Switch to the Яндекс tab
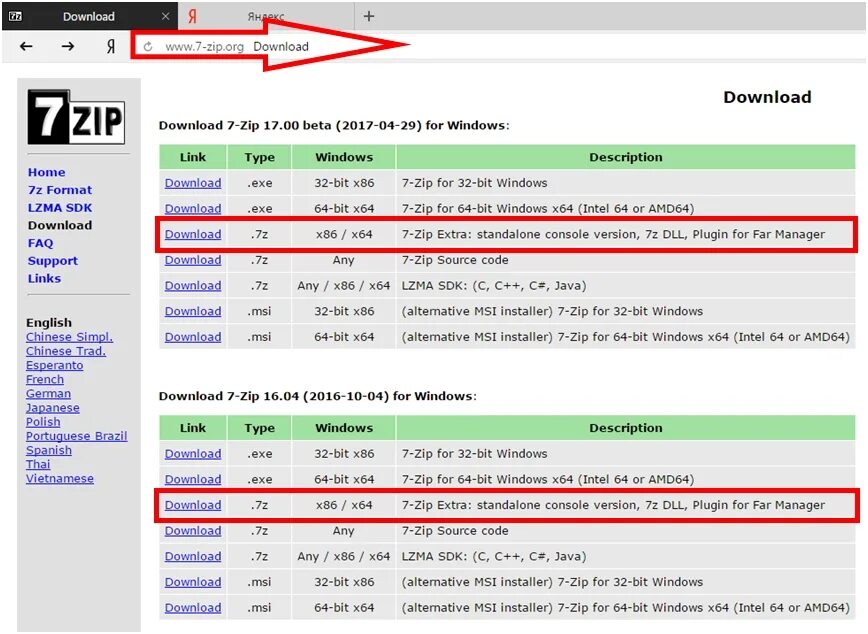The height and width of the screenshot is (634, 868). click(x=266, y=17)
